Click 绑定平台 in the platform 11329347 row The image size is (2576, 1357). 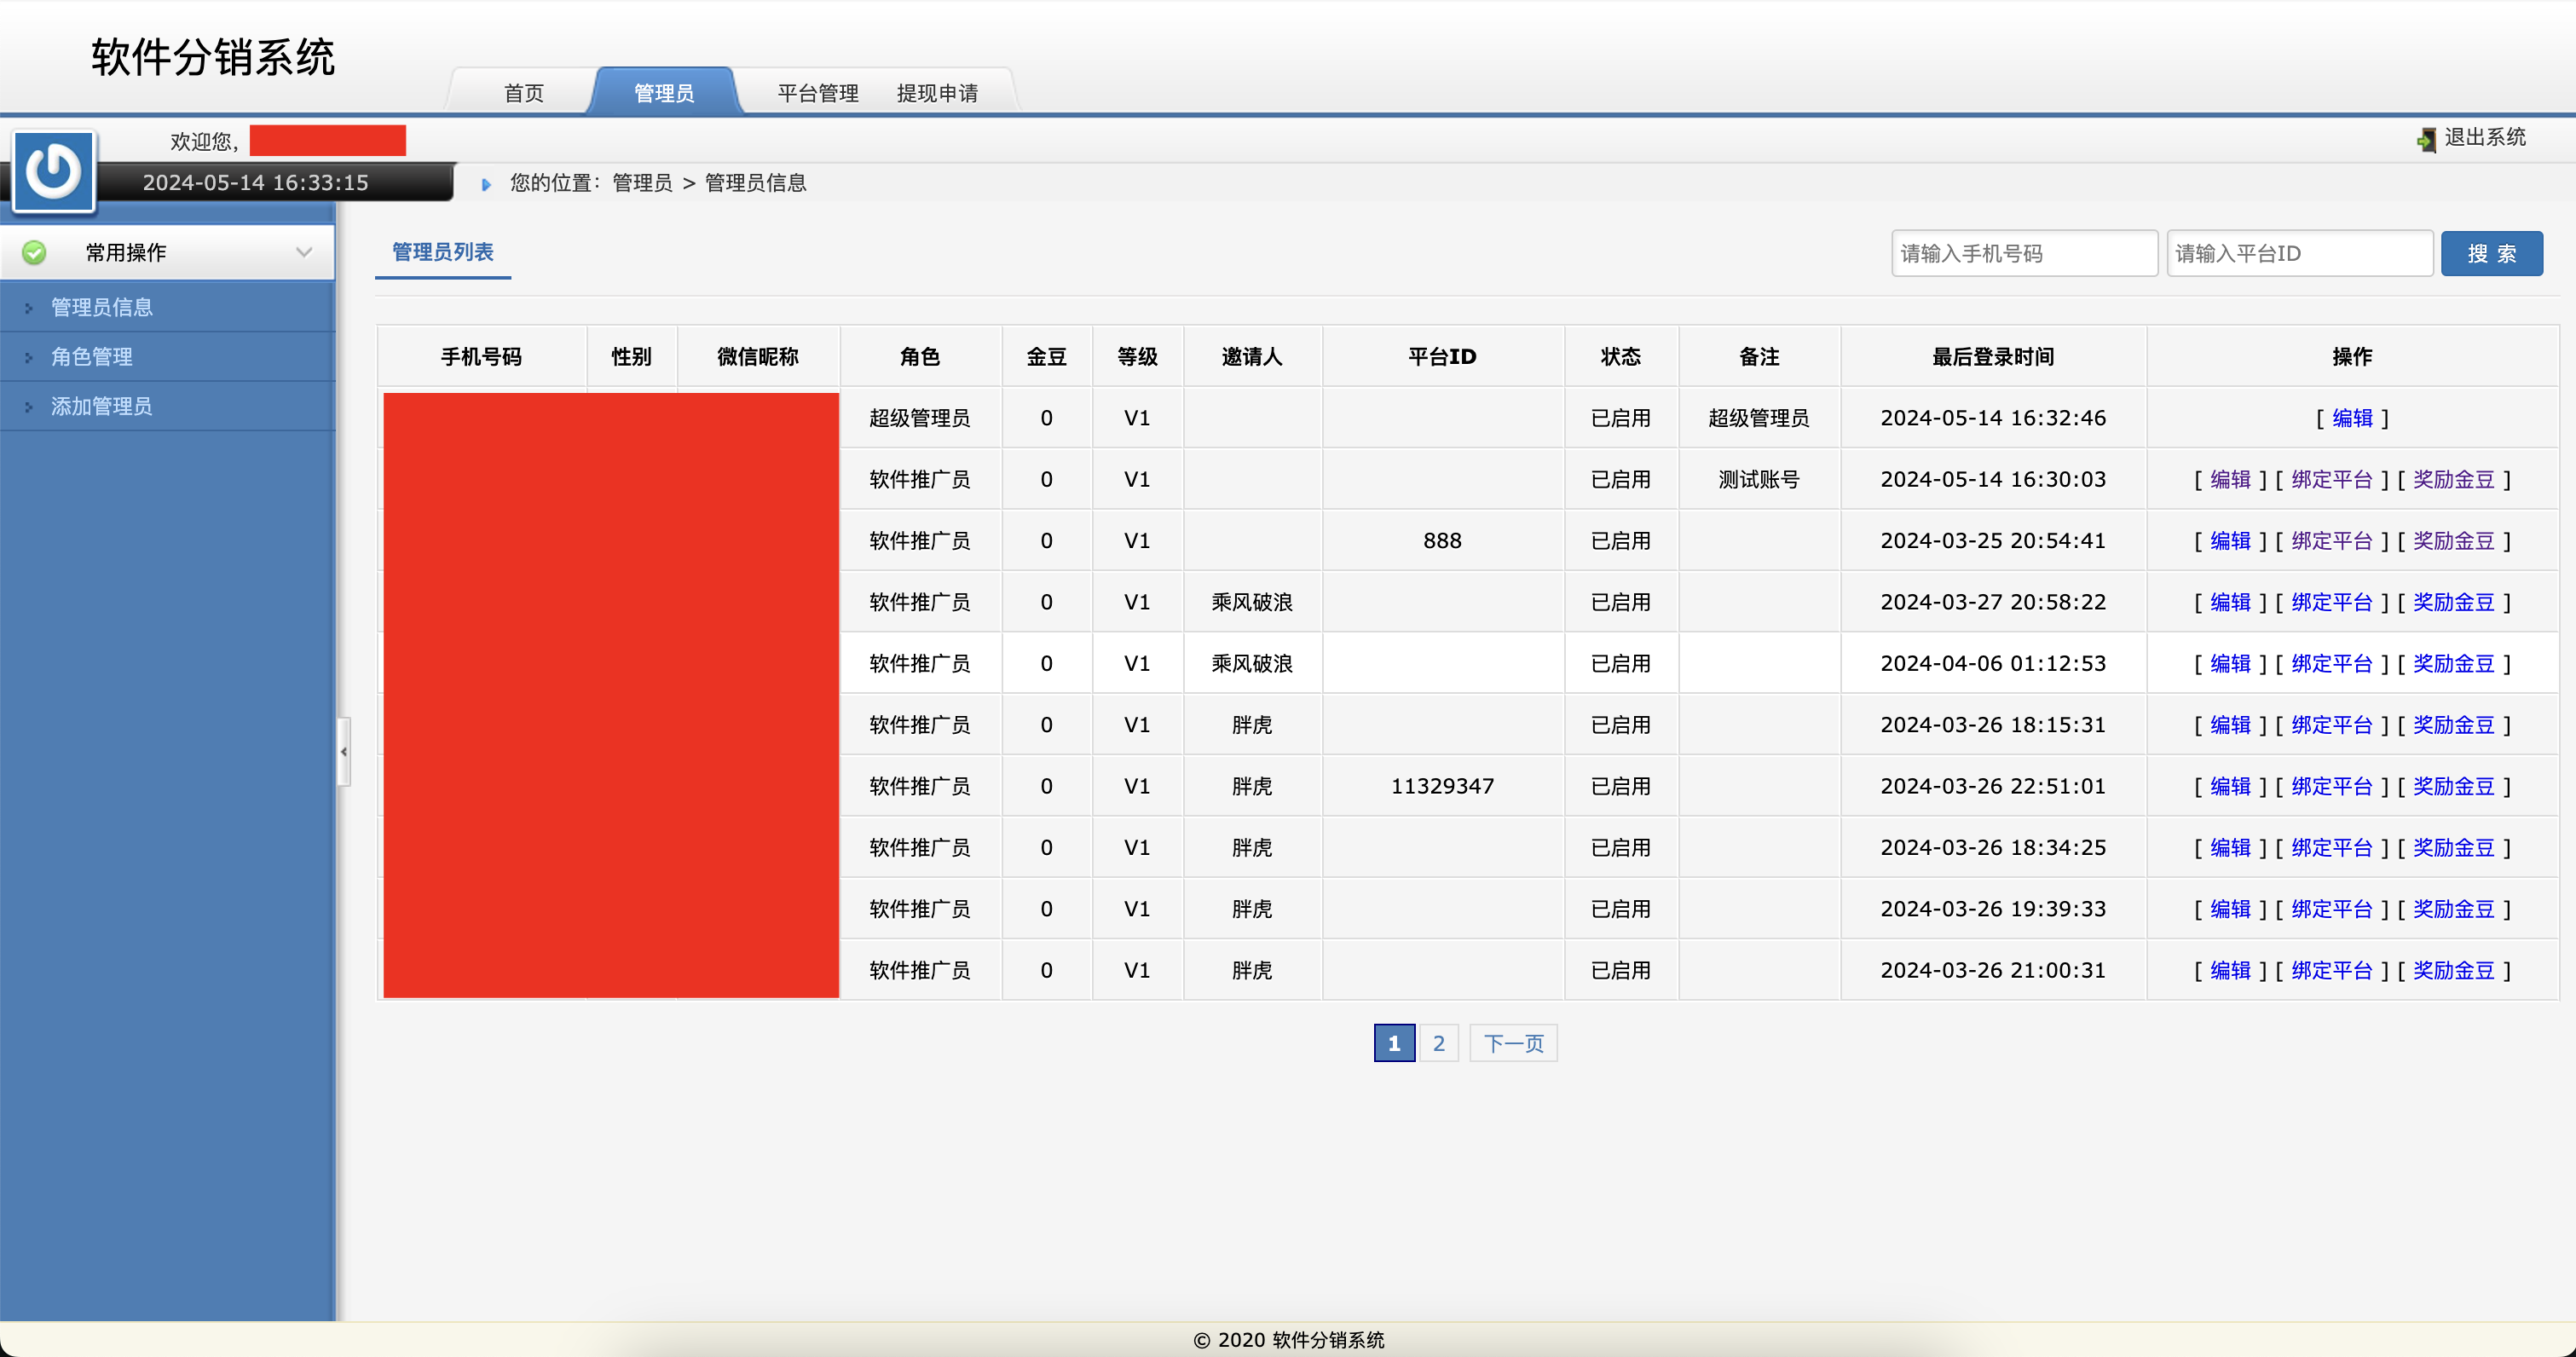(x=2332, y=786)
